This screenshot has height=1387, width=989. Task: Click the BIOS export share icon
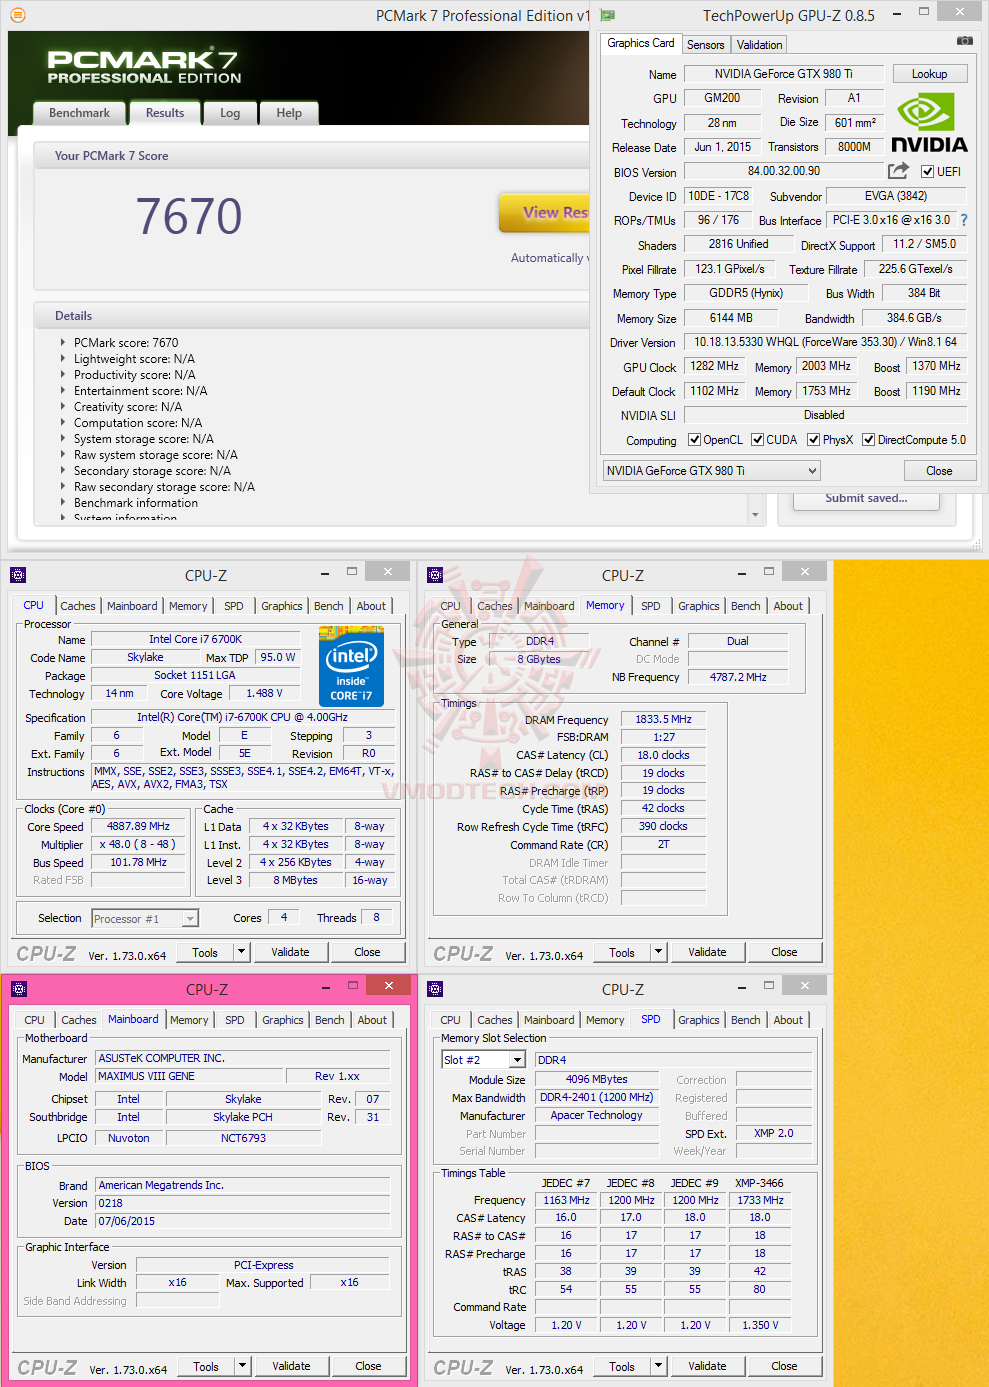[898, 171]
